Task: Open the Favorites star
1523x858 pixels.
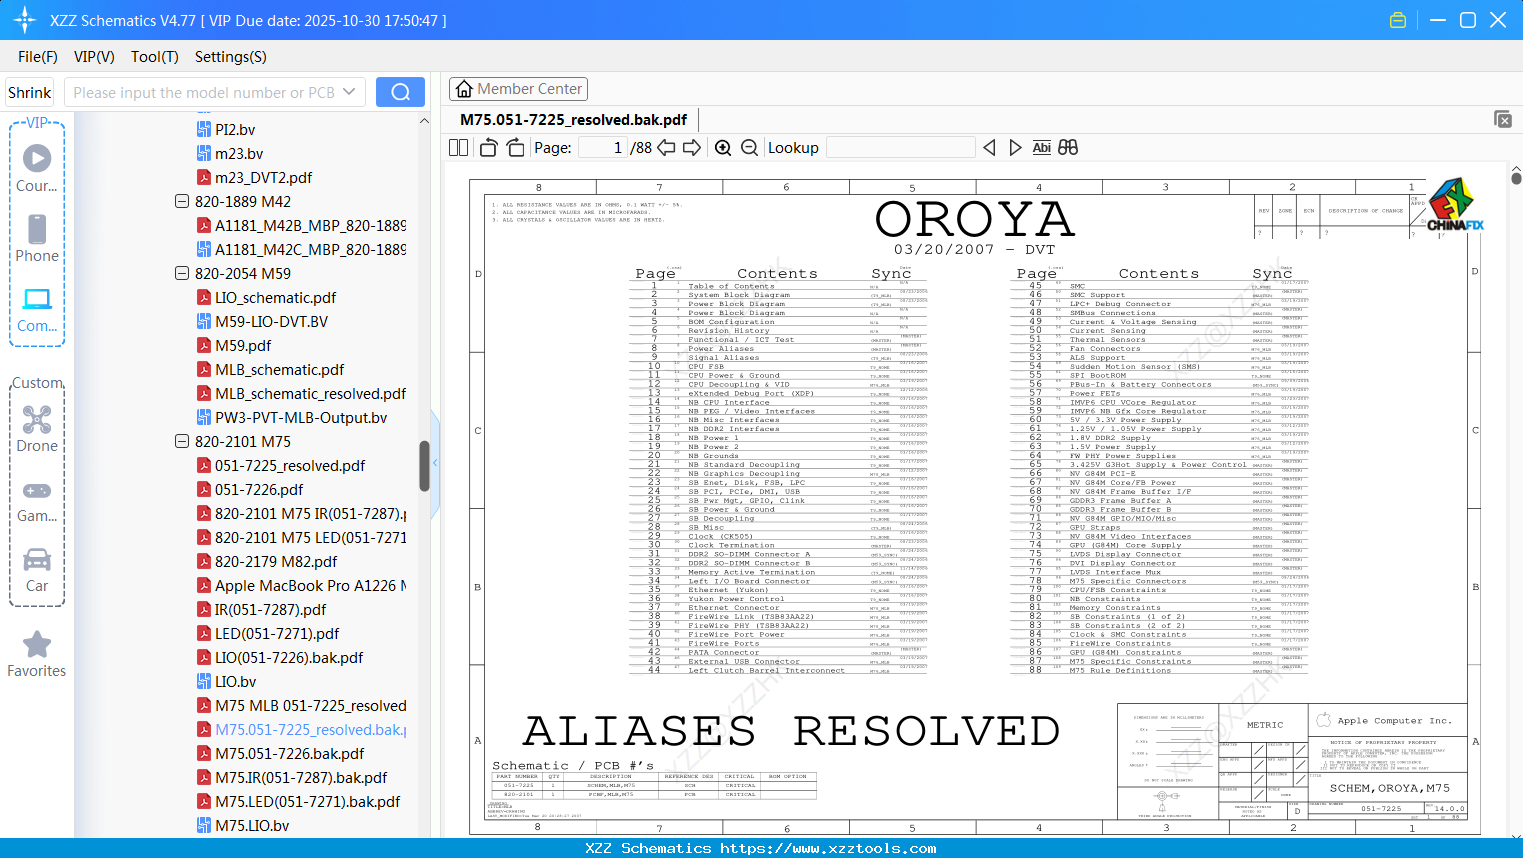Action: 37,654
